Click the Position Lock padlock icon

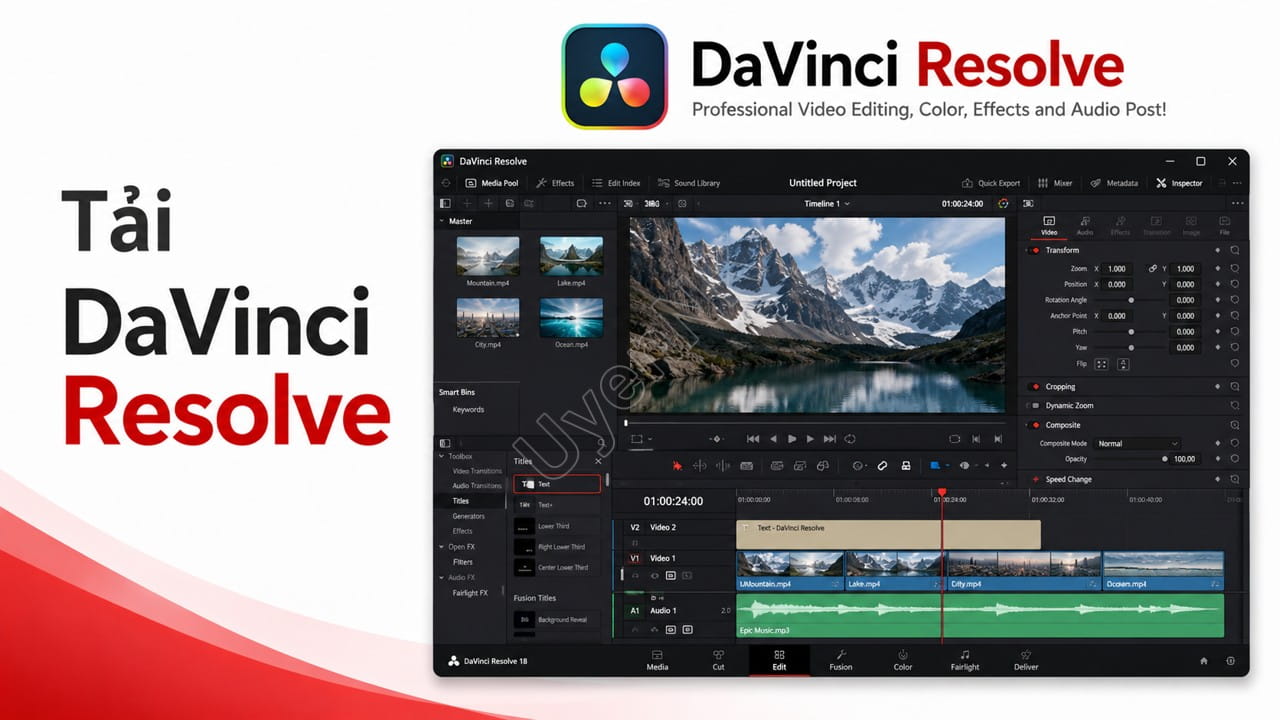coord(906,465)
